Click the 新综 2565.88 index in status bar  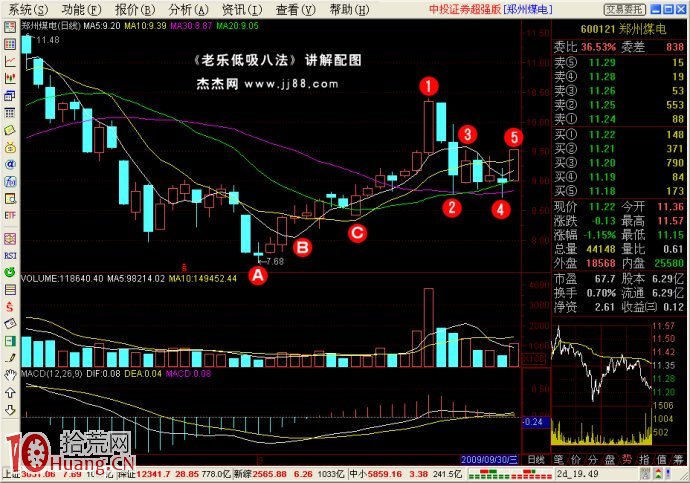(290, 474)
